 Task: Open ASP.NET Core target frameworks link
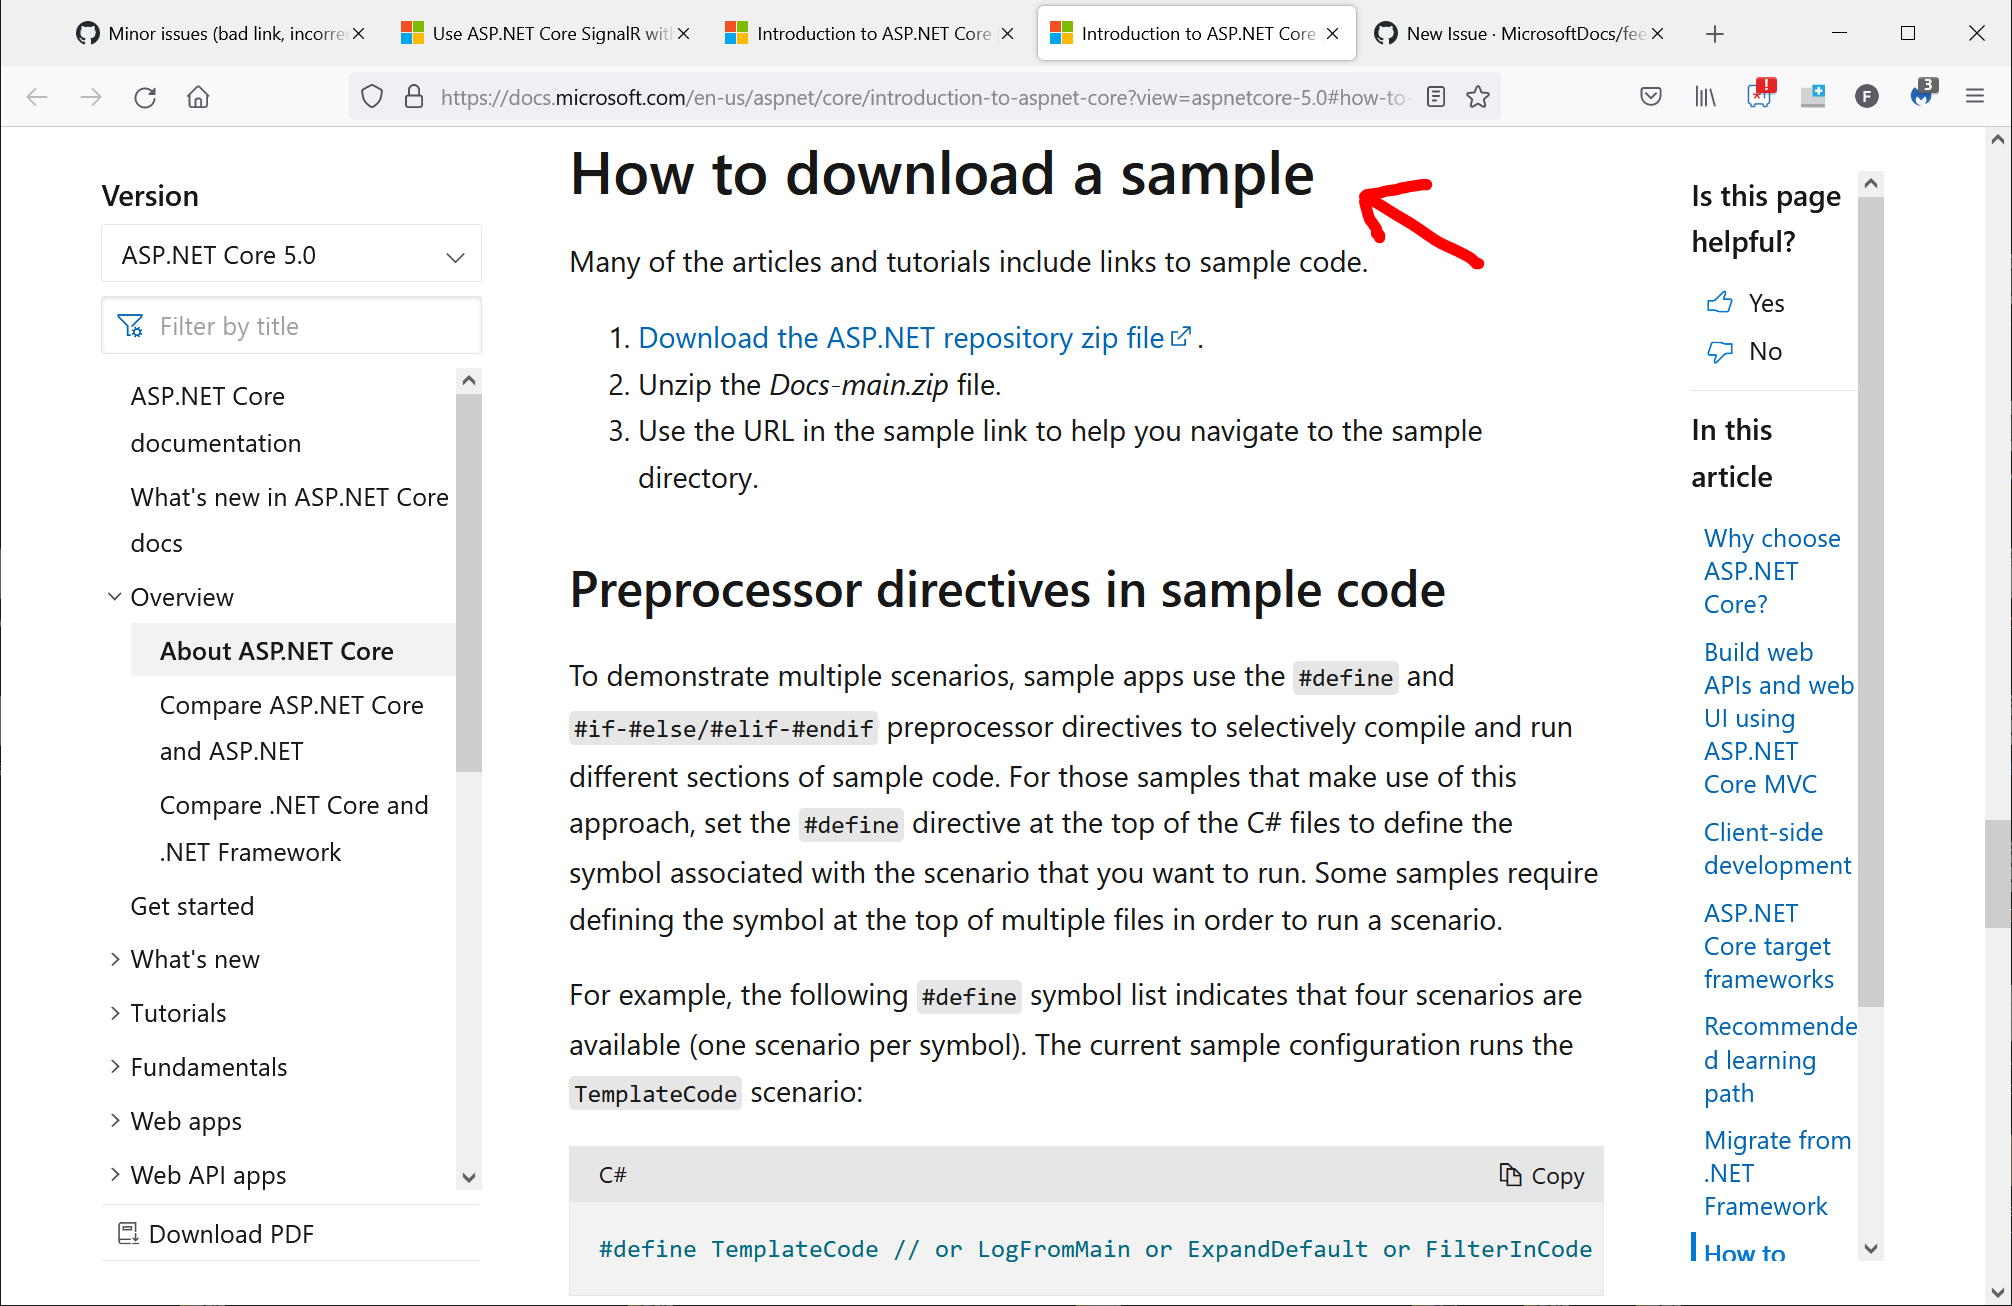[1768, 946]
